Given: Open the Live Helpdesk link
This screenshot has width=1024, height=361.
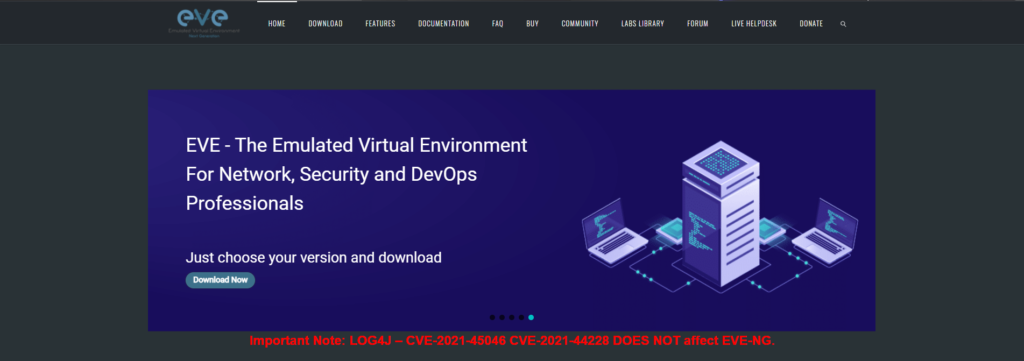Looking at the screenshot, I should pyautogui.click(x=754, y=24).
